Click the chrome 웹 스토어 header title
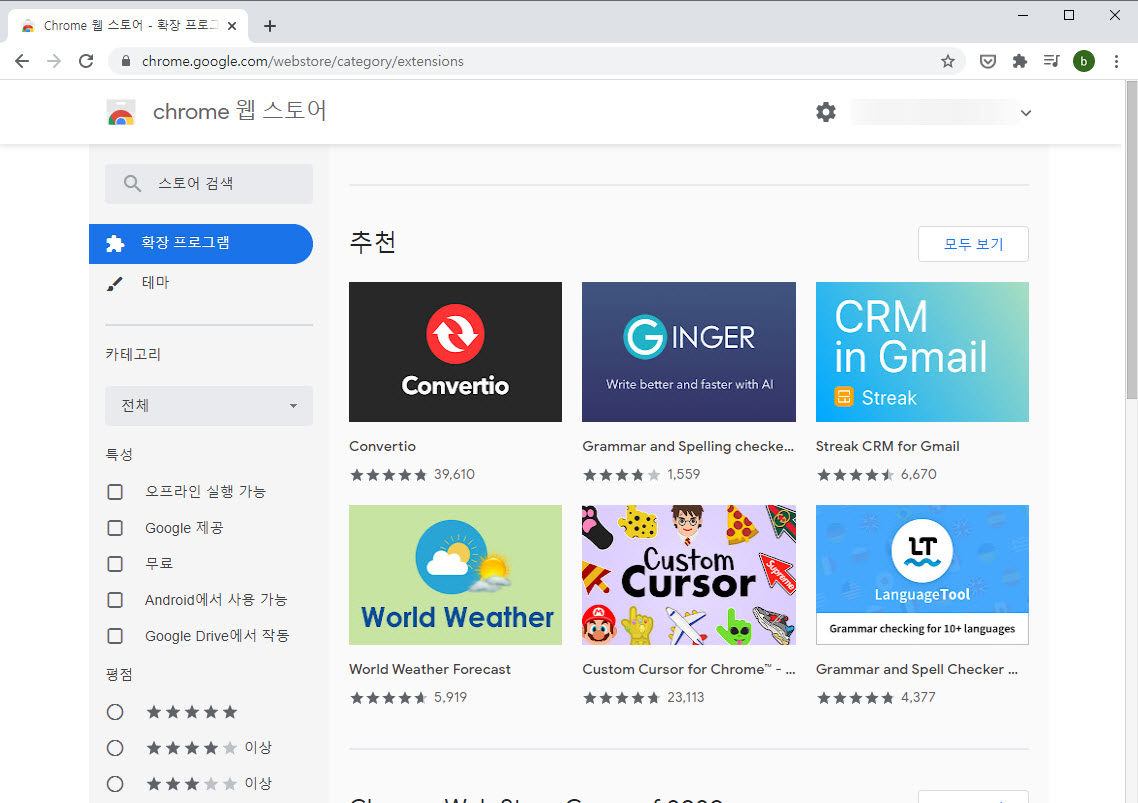This screenshot has height=803, width=1138. click(x=240, y=111)
